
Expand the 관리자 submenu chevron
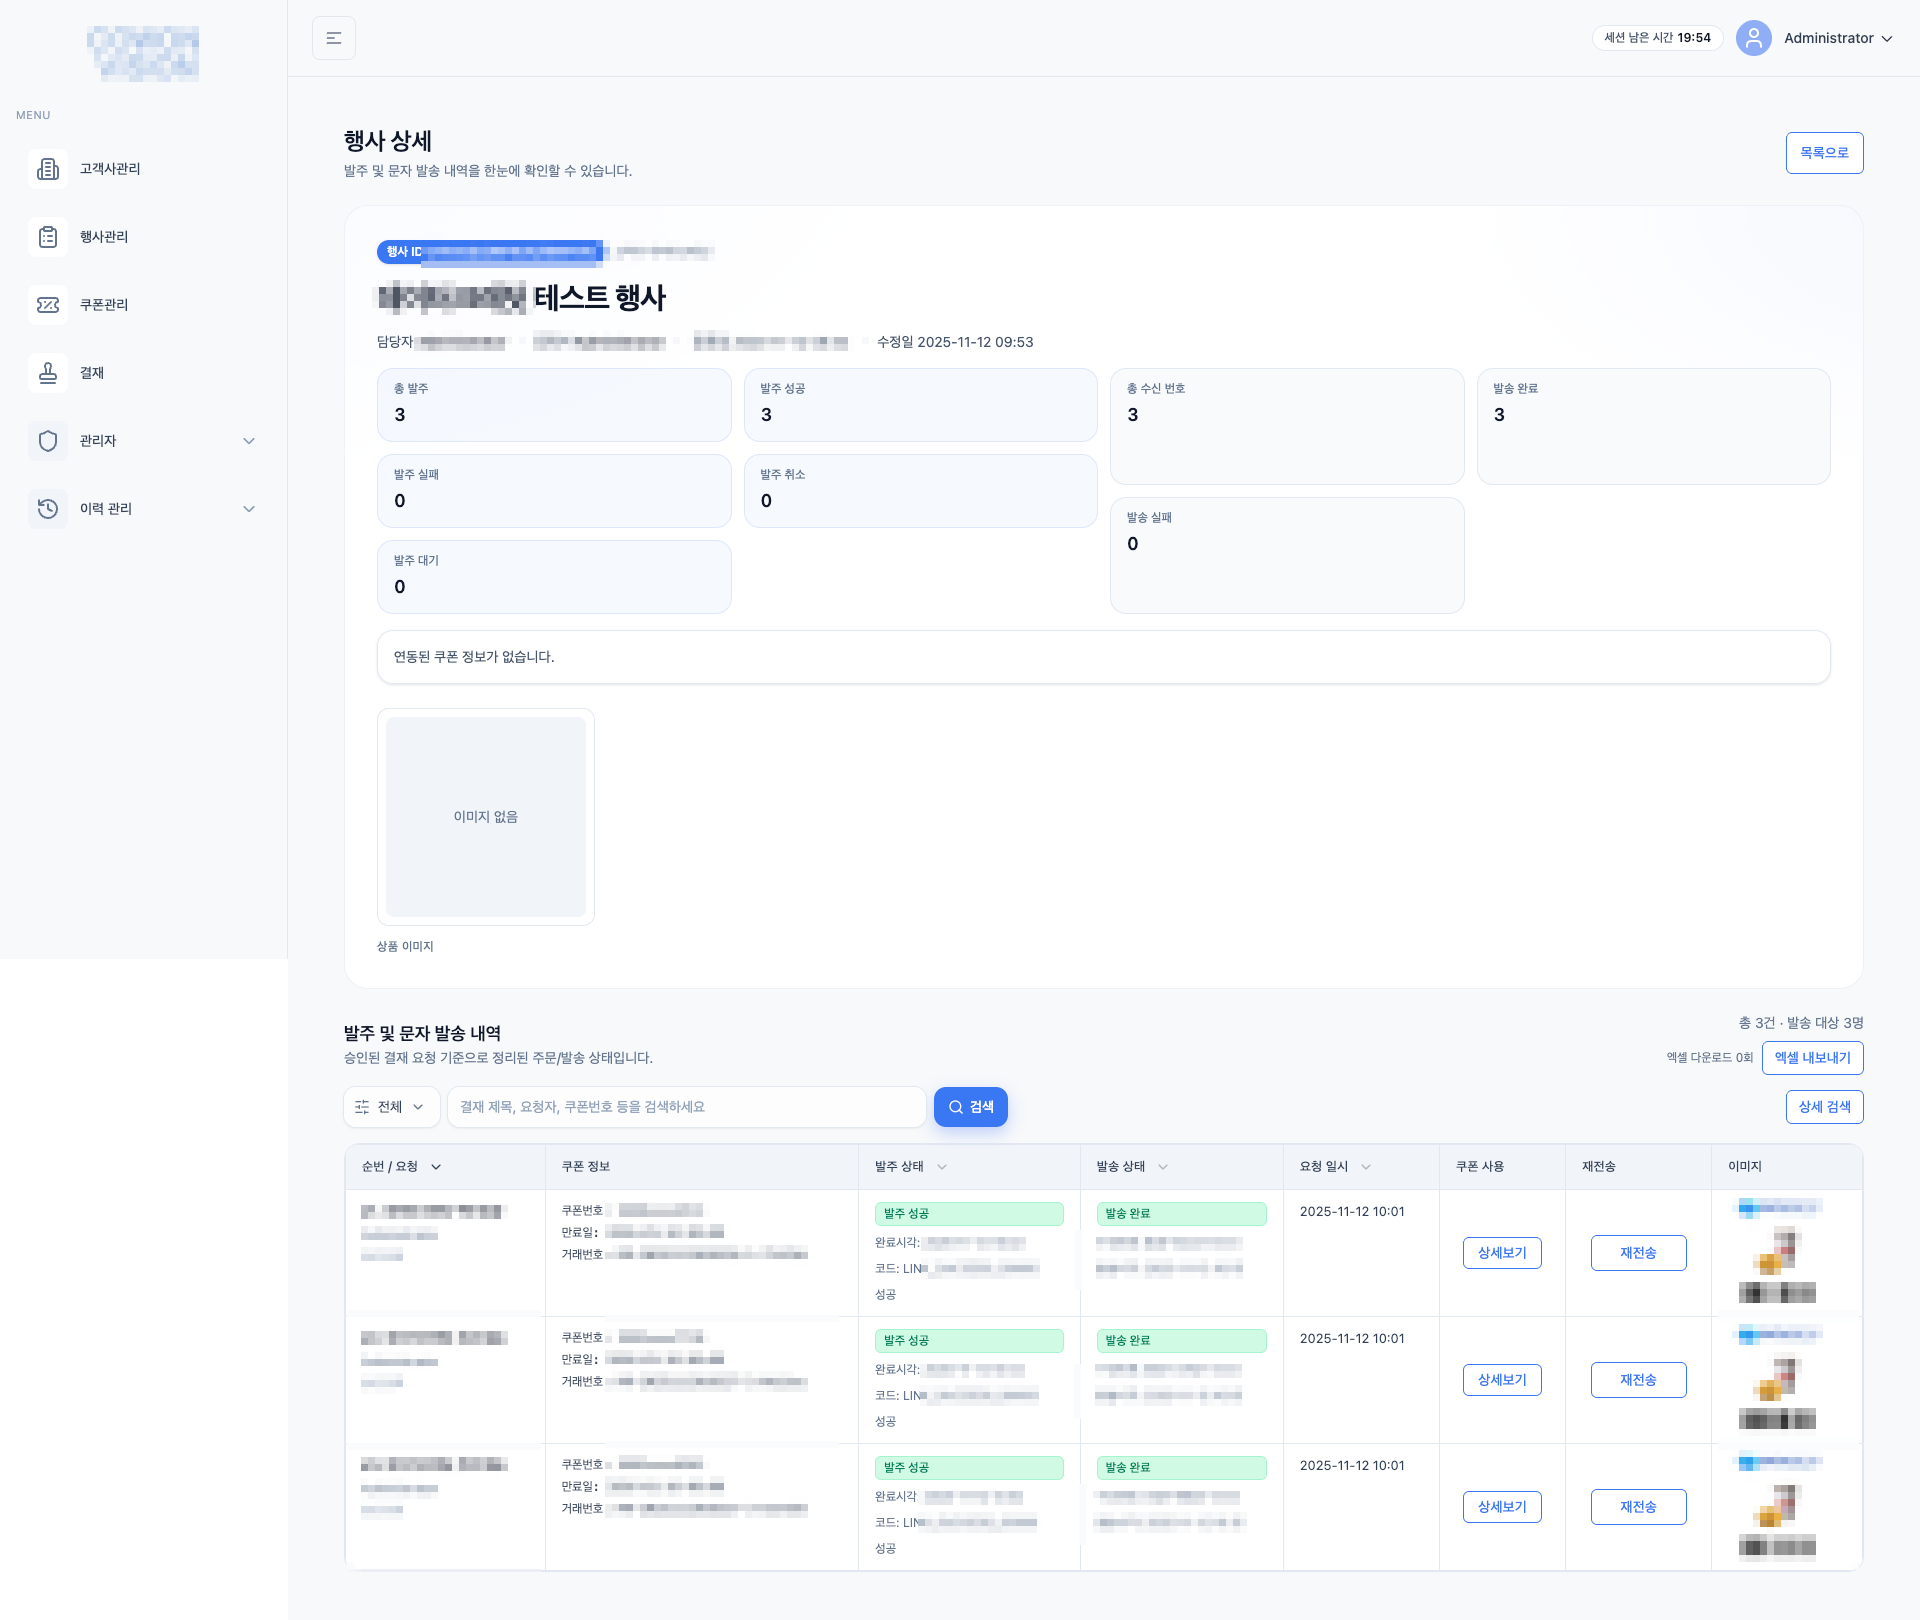[249, 441]
